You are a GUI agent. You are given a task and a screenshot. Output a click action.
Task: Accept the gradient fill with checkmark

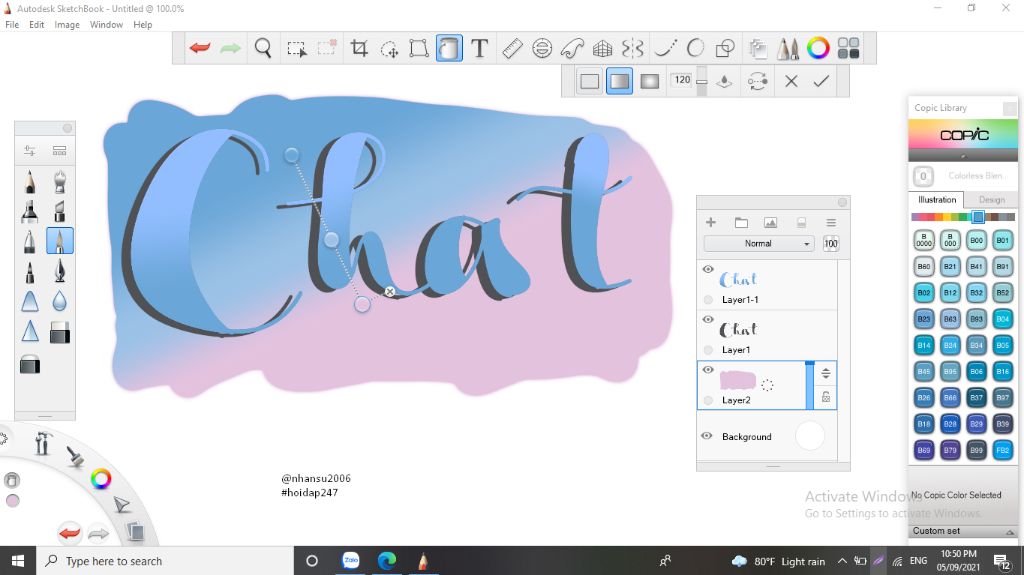(x=821, y=81)
